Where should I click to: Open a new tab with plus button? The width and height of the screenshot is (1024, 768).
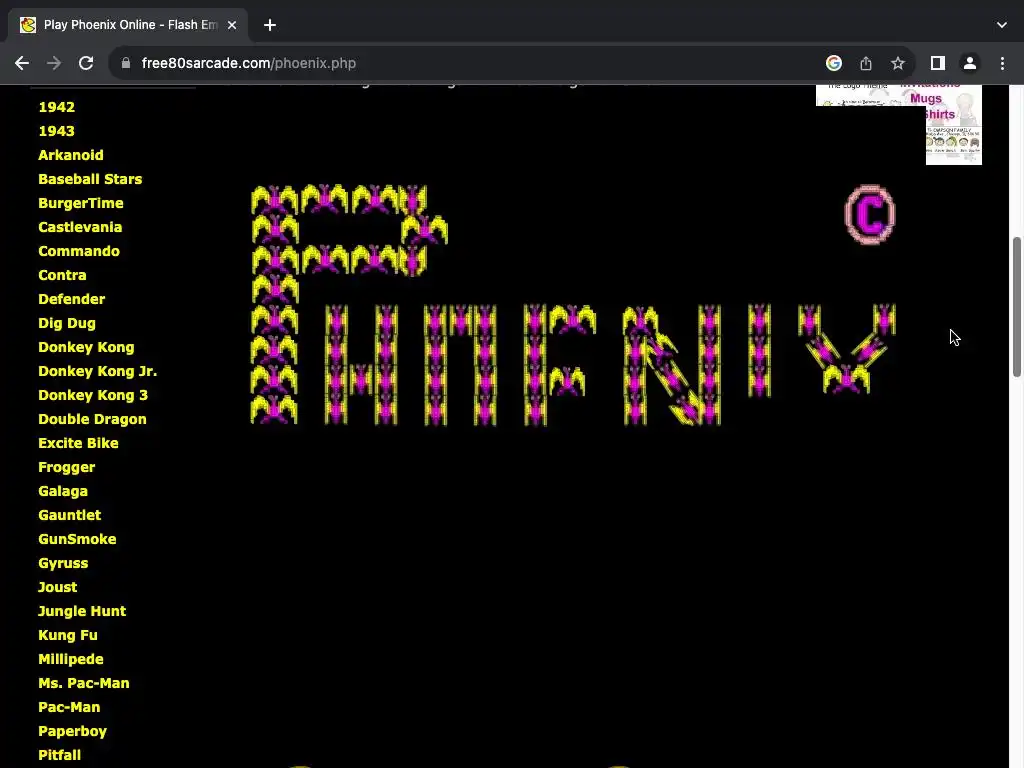[x=270, y=25]
